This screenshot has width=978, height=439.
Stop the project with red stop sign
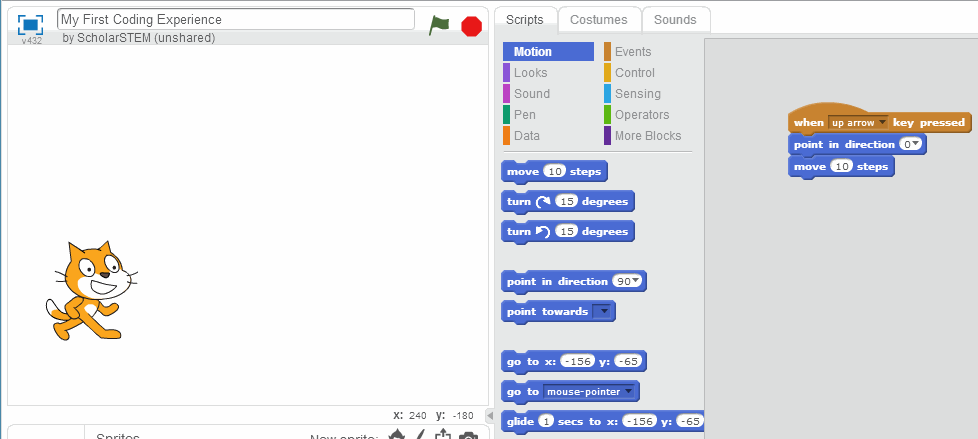click(x=472, y=26)
